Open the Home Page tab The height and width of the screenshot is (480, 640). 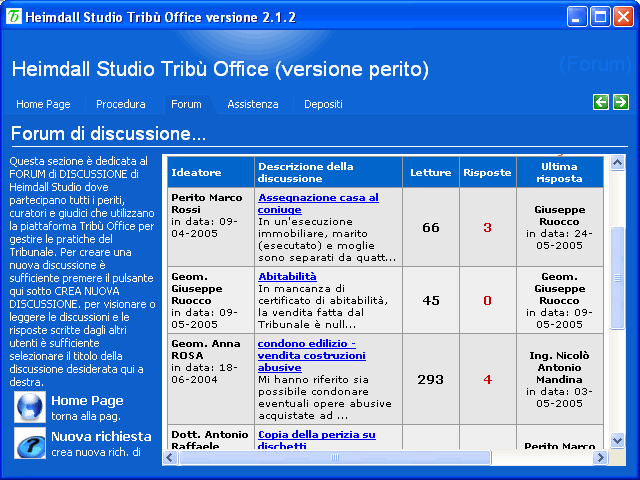click(43, 104)
